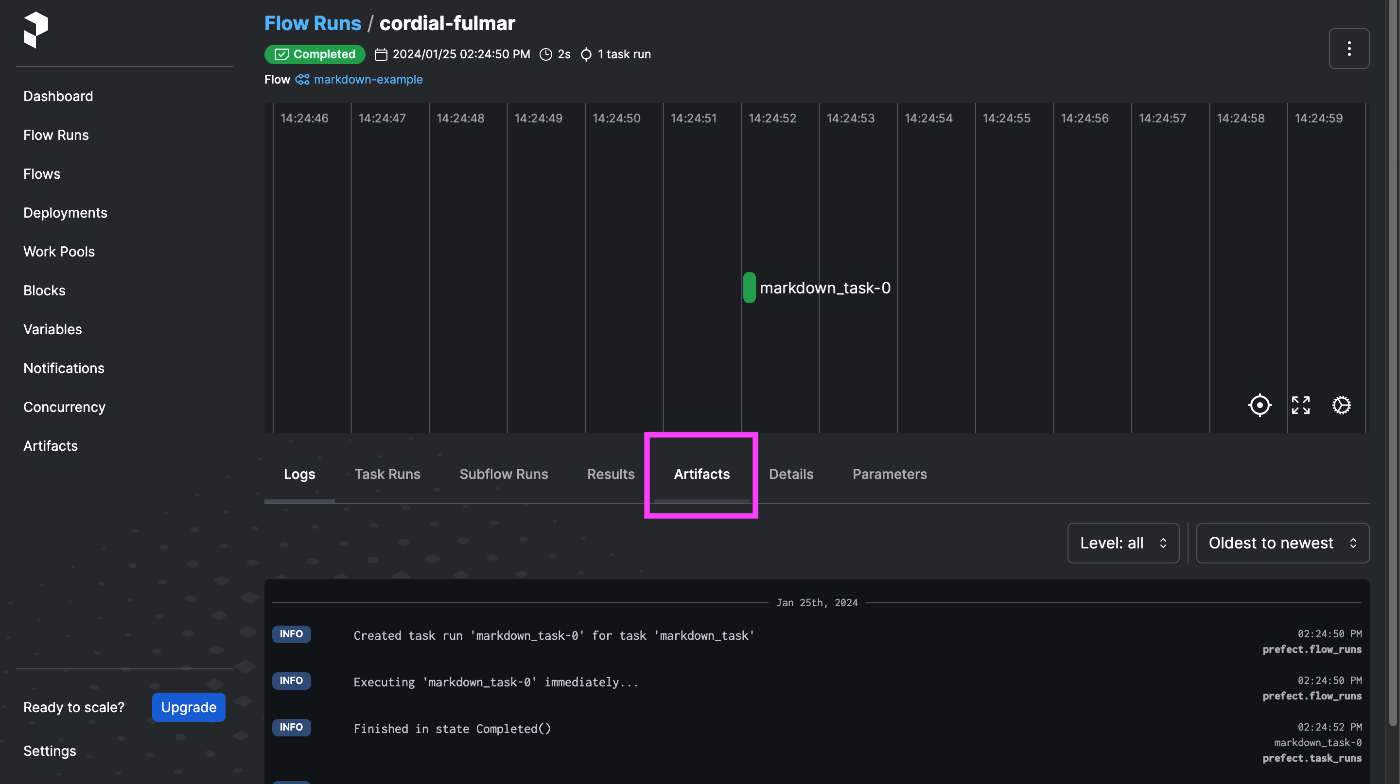Select the green markdown_task-0 bar
Image resolution: width=1400 pixels, height=784 pixels.
[x=749, y=288]
